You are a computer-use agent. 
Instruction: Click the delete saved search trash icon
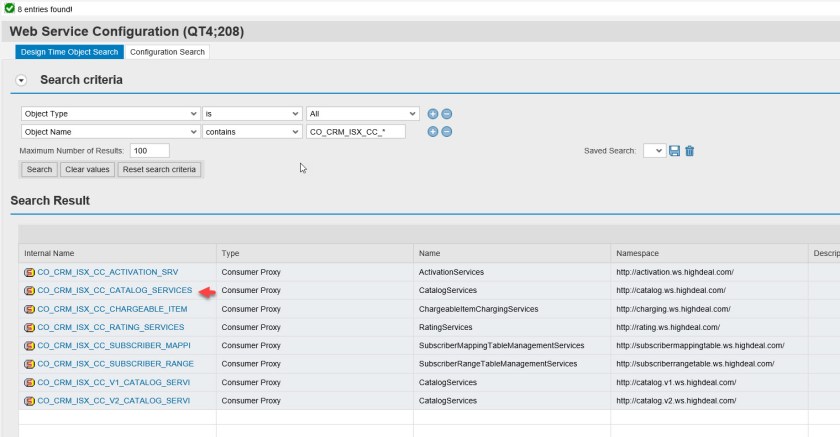click(x=690, y=151)
